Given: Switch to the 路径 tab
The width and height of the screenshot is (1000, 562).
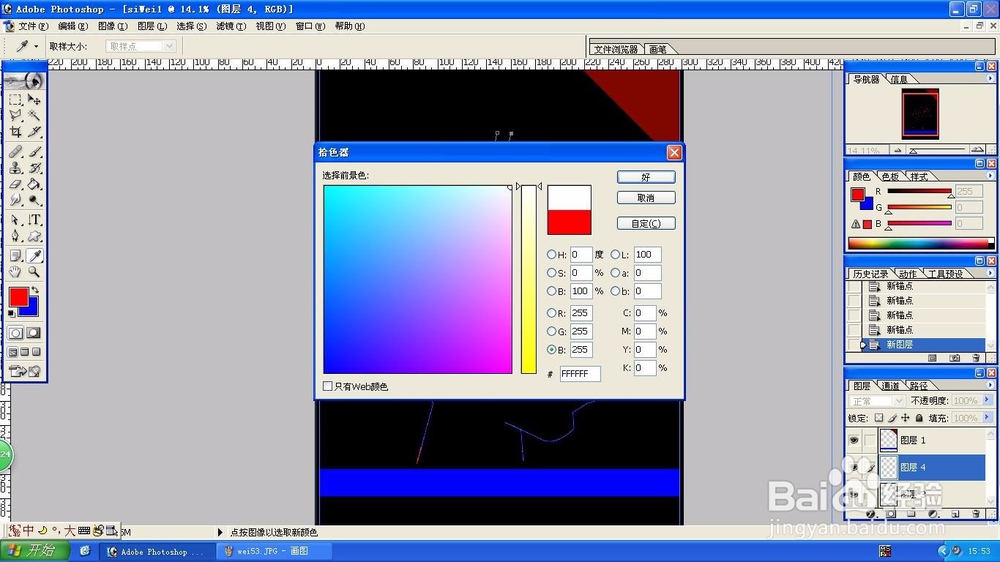Looking at the screenshot, I should (x=918, y=386).
